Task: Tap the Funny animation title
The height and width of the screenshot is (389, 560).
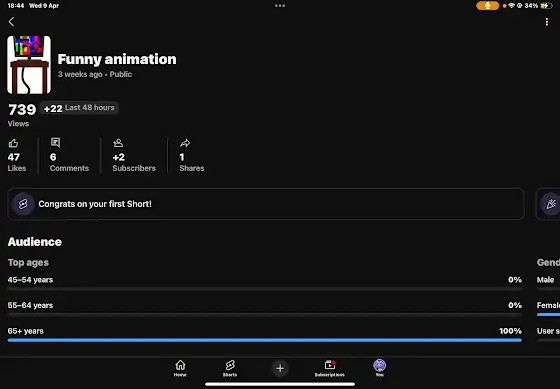Action: click(117, 59)
